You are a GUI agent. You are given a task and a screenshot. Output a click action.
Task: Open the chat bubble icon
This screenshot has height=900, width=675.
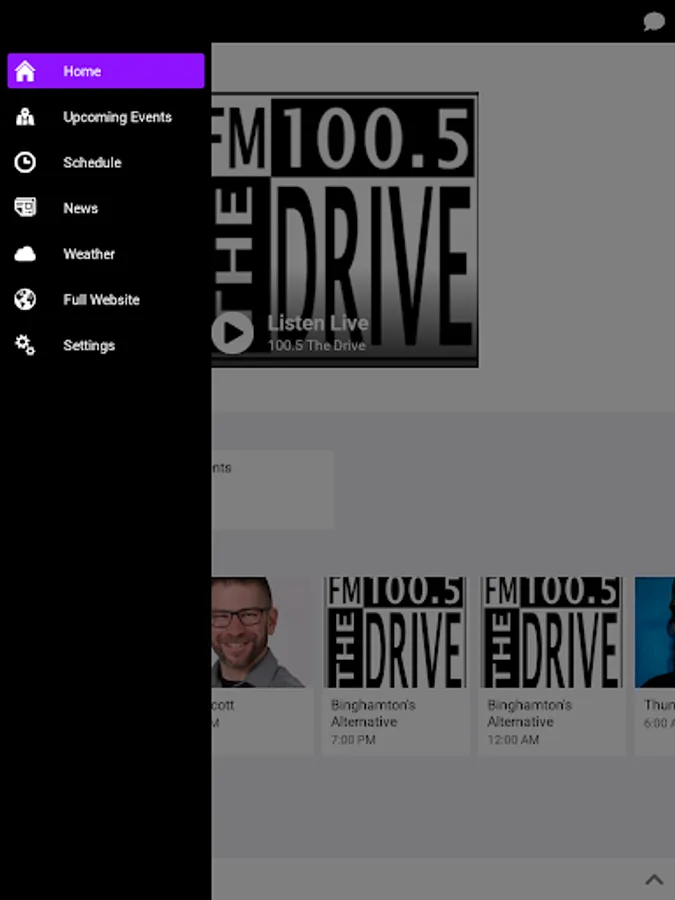(654, 22)
